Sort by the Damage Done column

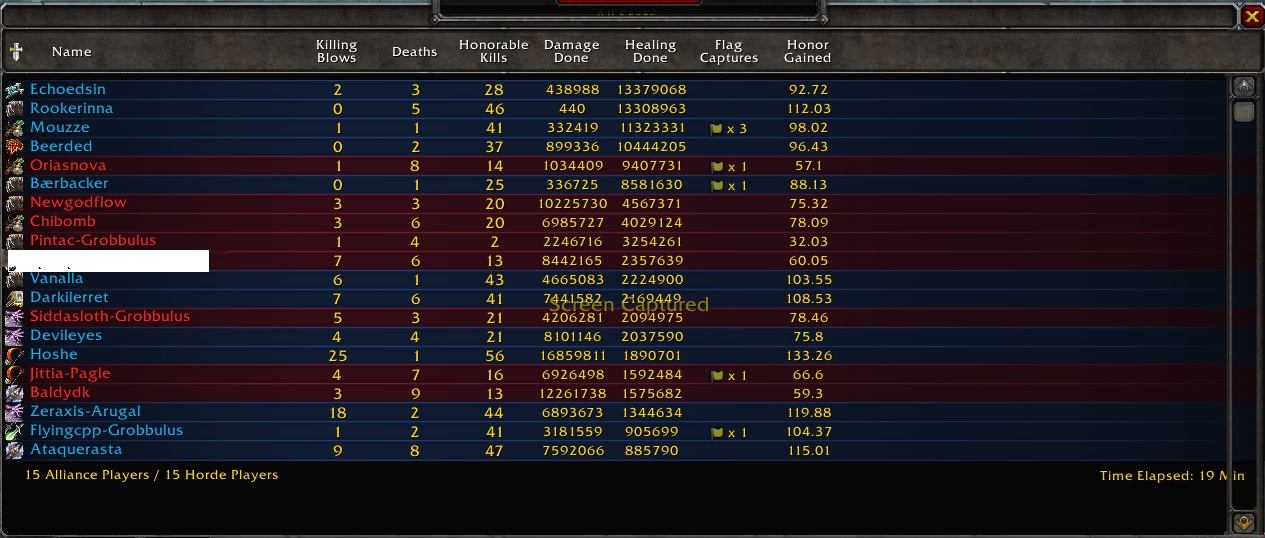[x=572, y=51]
